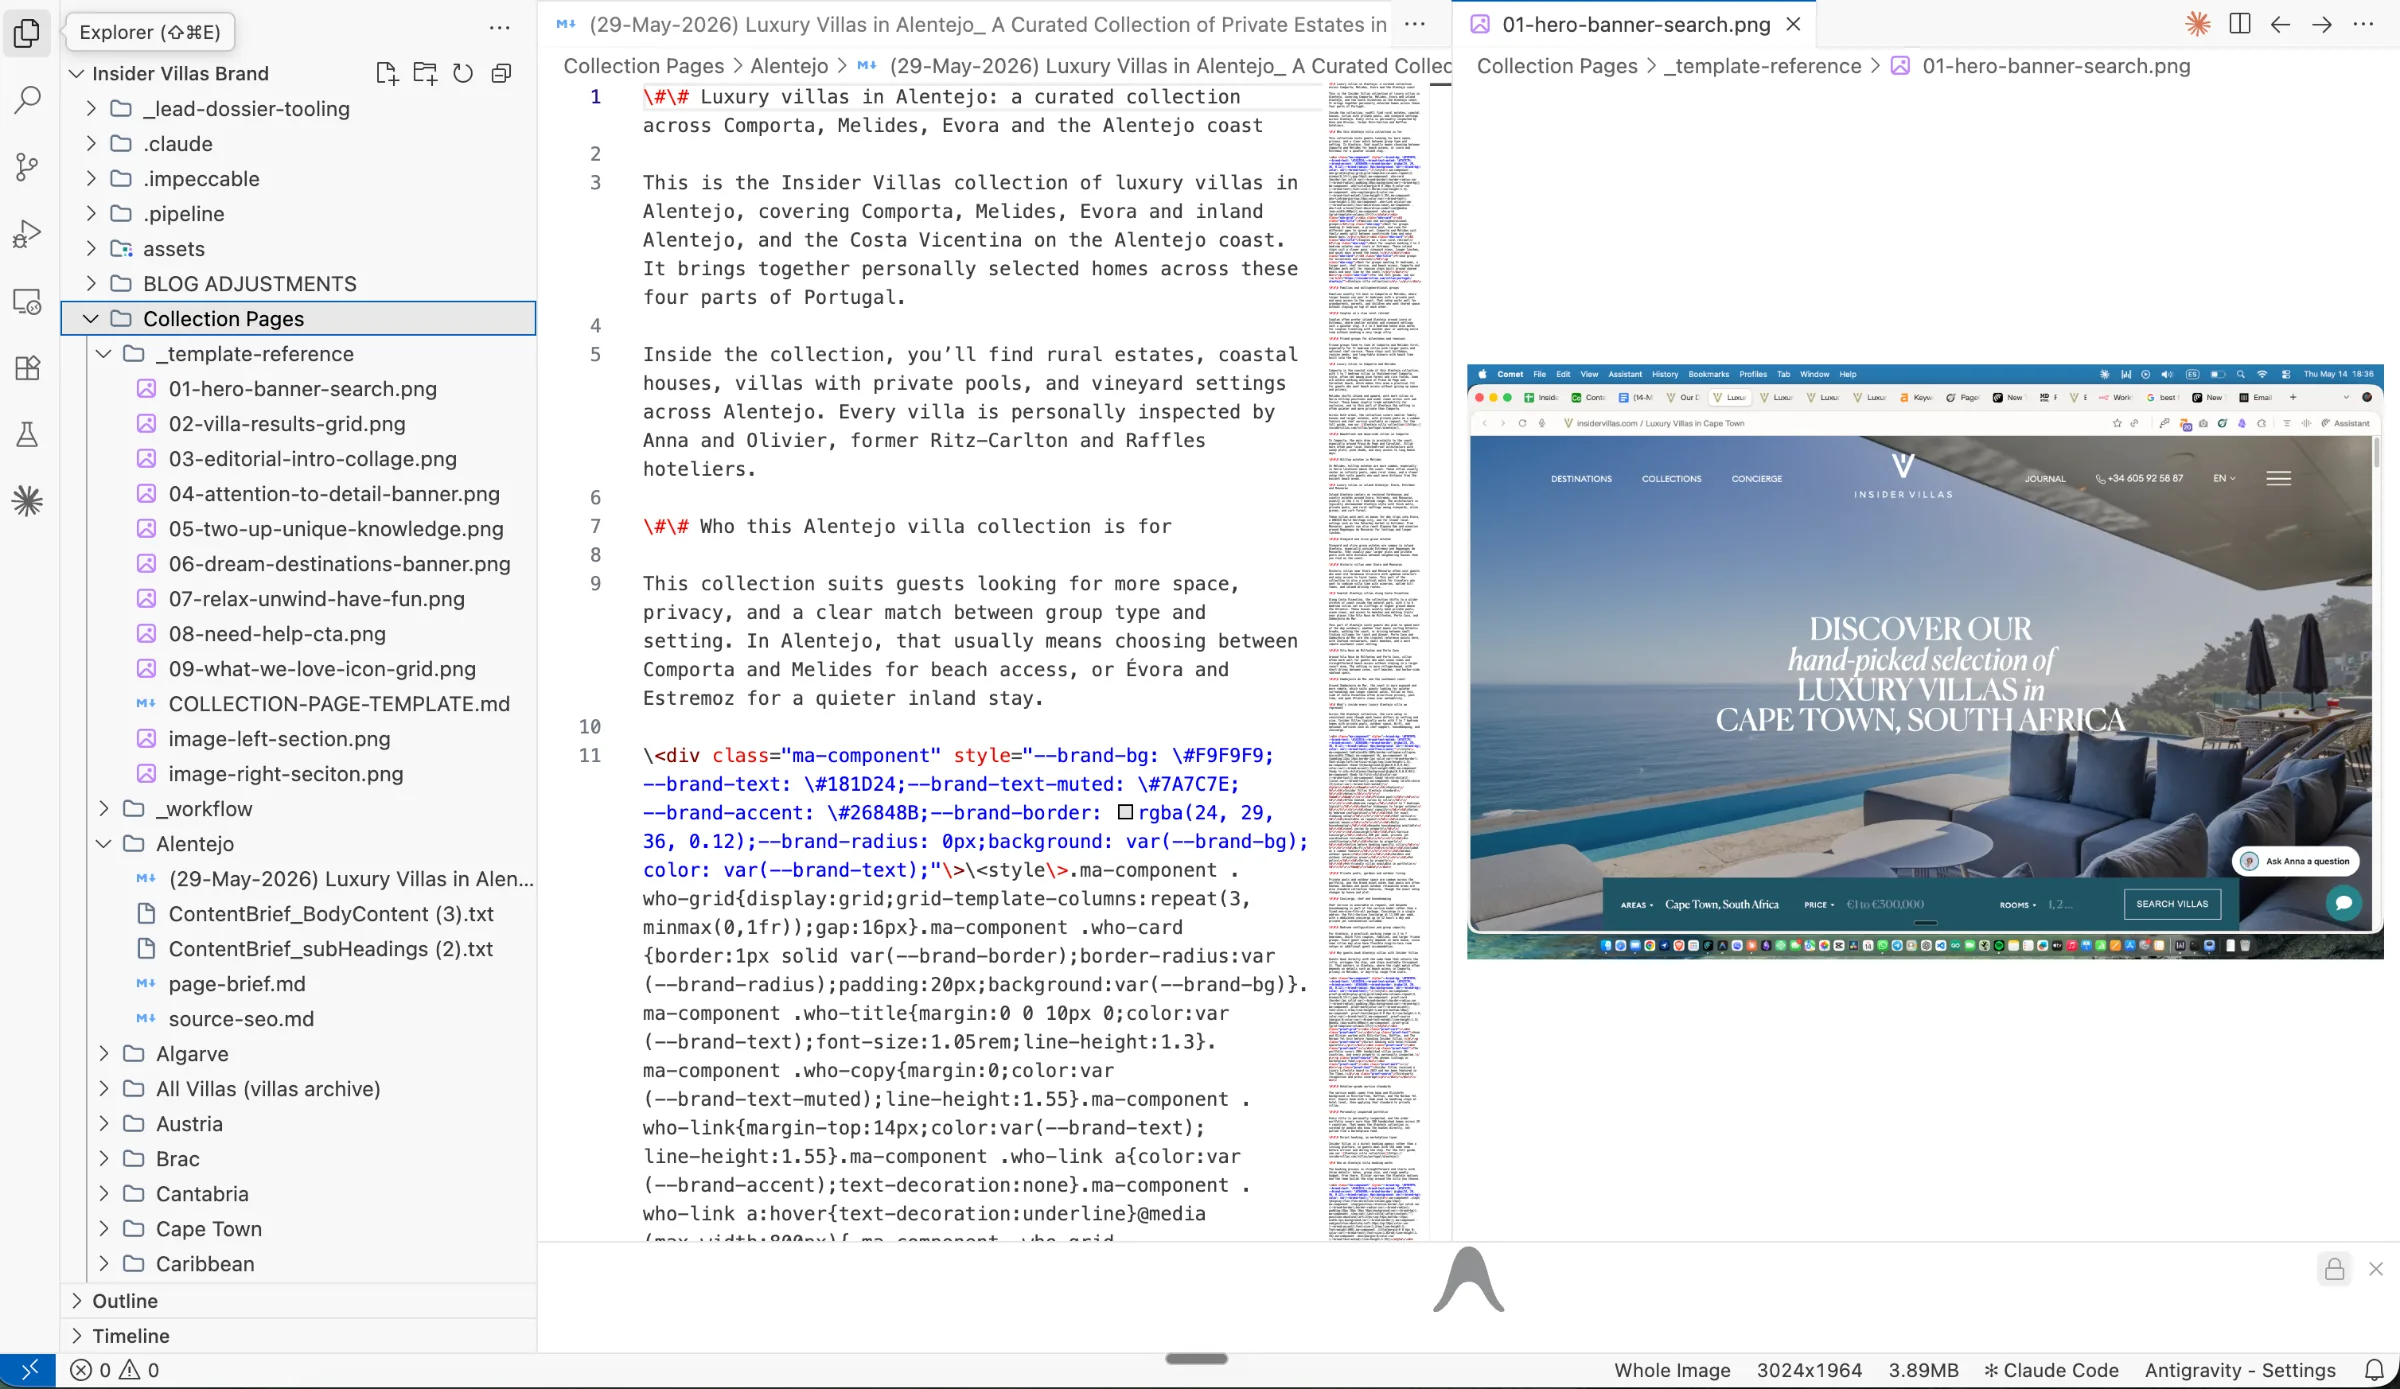Open the Testing flask view
Screen dimensions: 2400x1389
coord(27,434)
